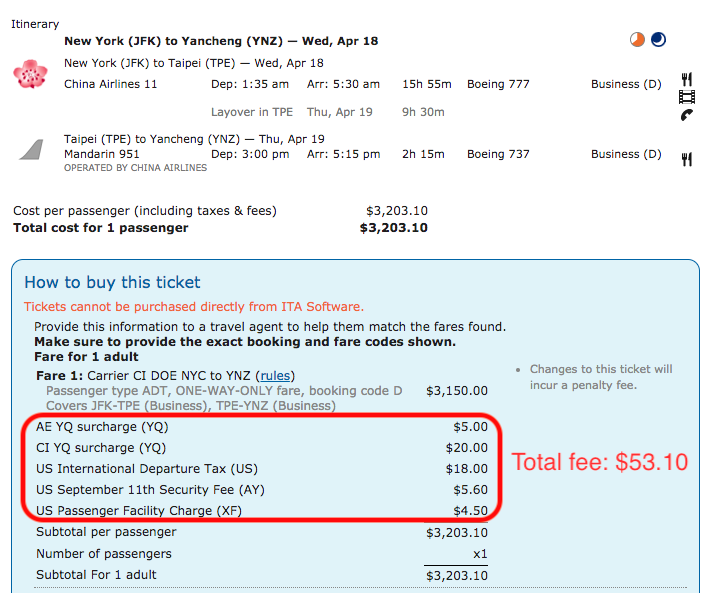Click the New York to Yancheng itinerary heading
This screenshot has height=593, width=710.
coord(220,41)
